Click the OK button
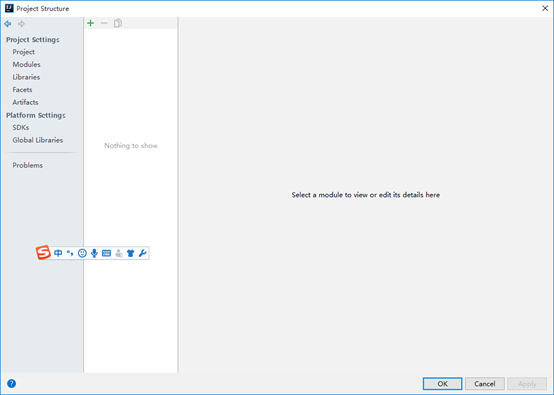 coord(442,384)
